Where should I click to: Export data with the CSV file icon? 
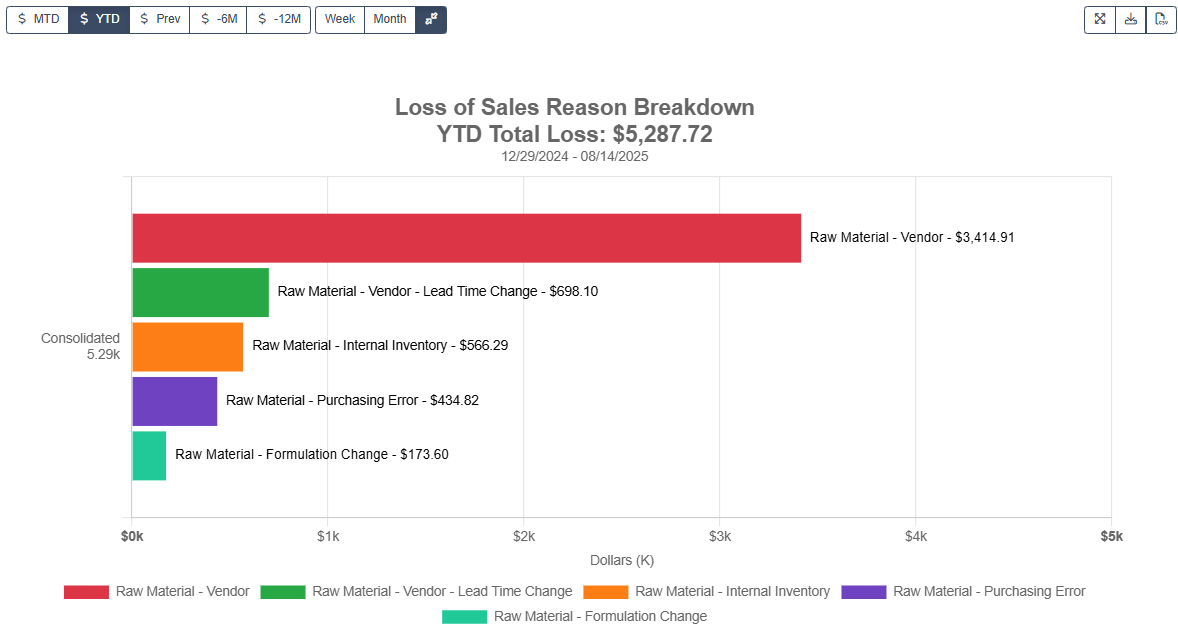point(1161,19)
